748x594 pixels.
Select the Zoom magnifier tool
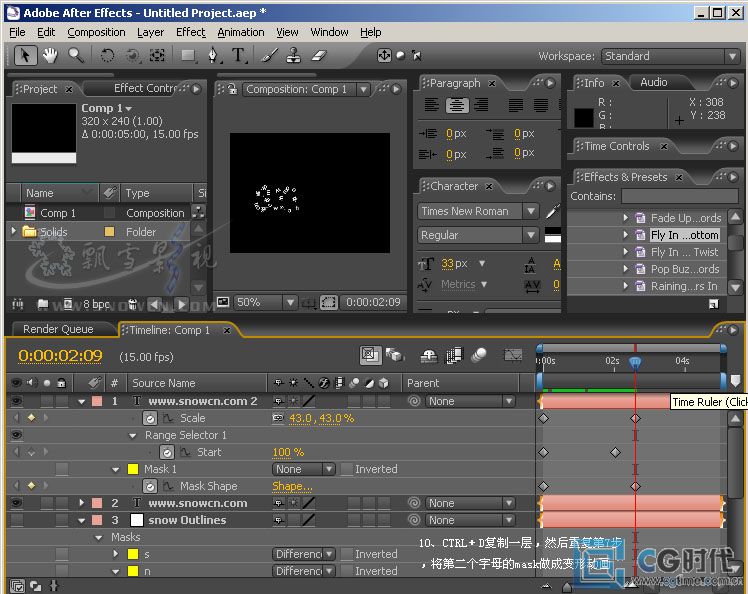point(76,56)
